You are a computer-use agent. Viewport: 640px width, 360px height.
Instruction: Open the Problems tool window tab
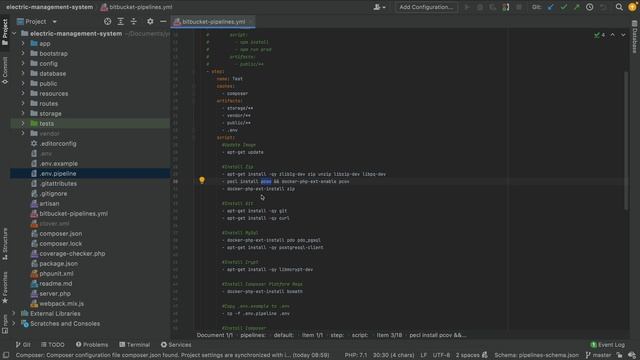click(92, 344)
